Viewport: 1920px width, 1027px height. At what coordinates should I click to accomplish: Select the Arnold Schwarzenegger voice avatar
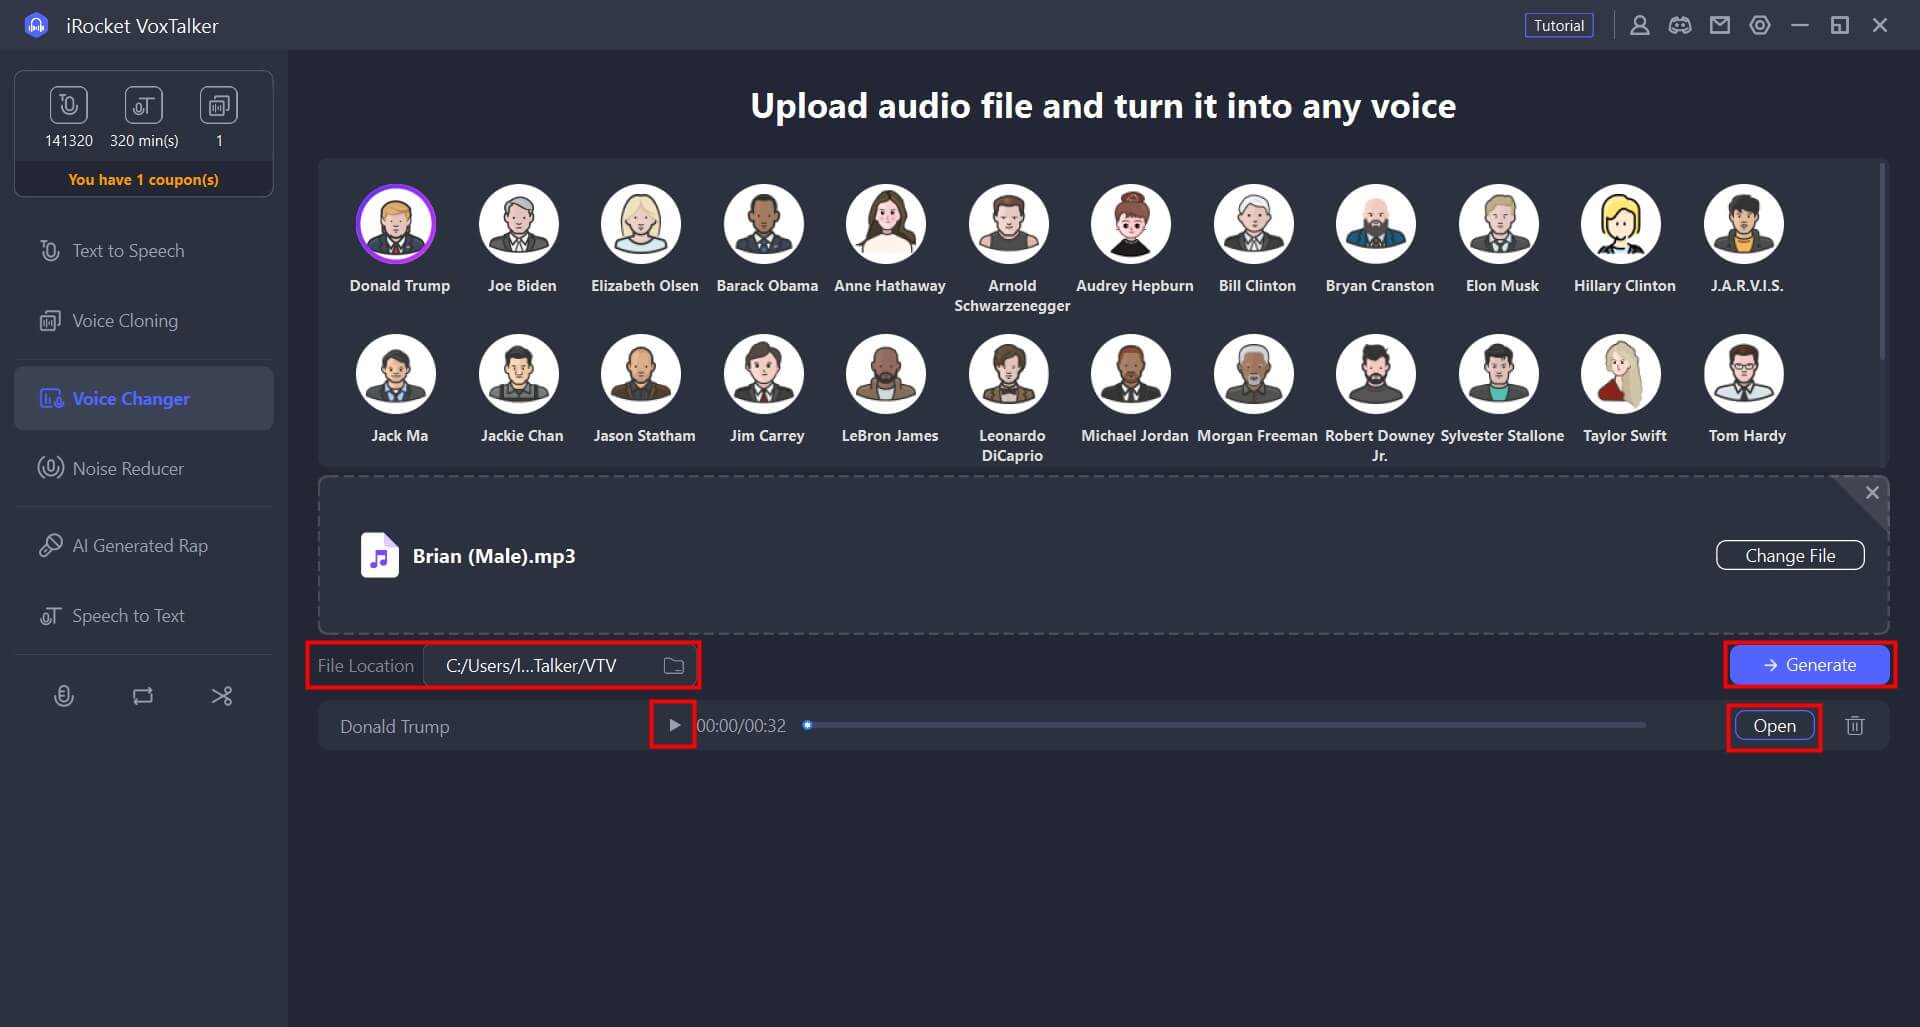click(1009, 224)
